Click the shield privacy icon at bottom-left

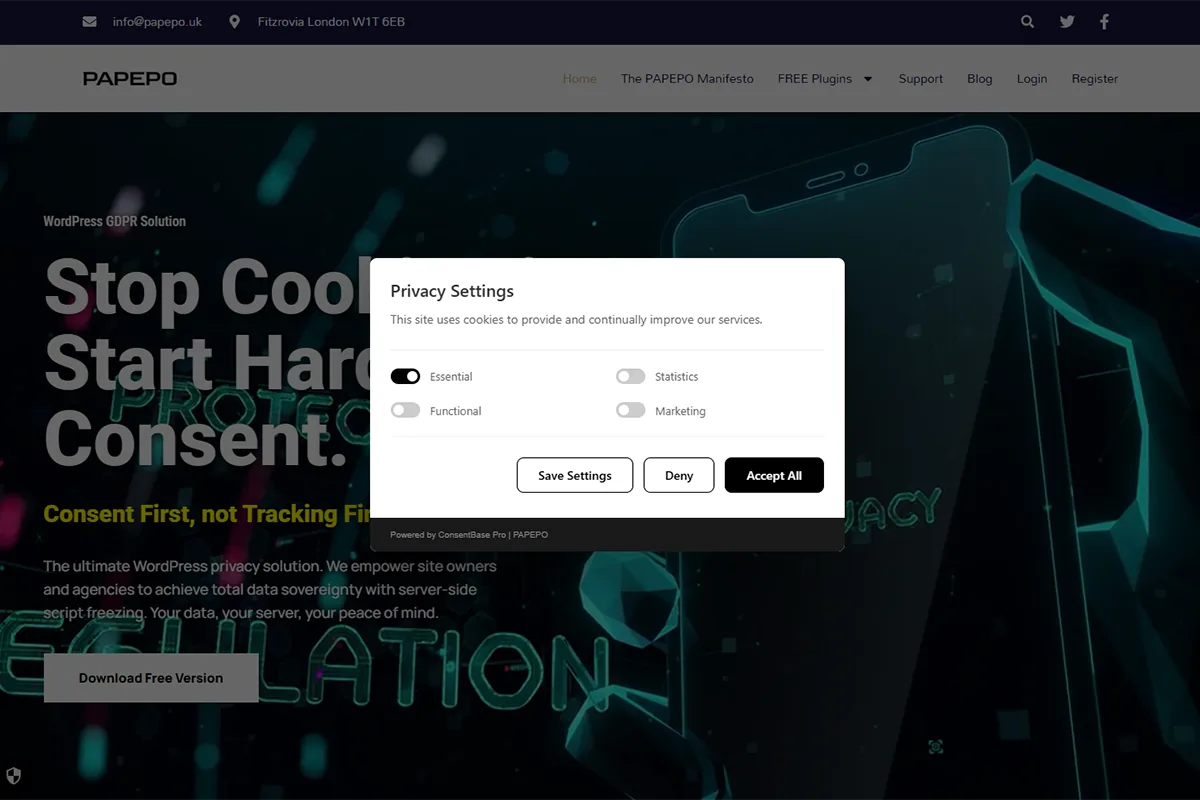click(x=14, y=775)
